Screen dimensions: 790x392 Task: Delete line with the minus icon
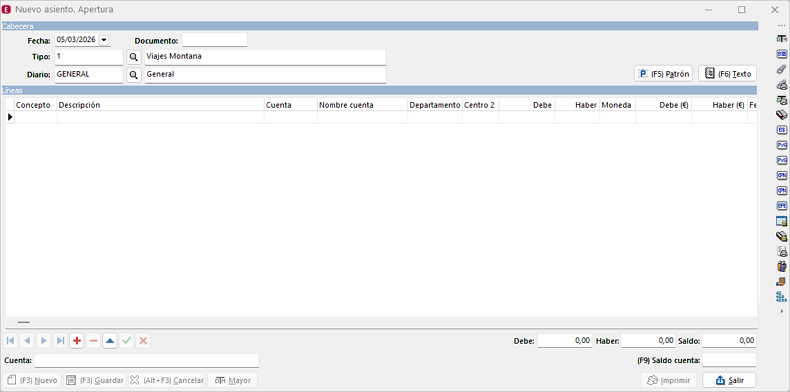pos(94,341)
